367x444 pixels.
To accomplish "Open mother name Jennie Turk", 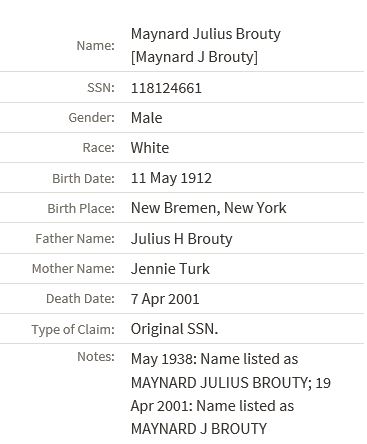I will pos(170,269).
